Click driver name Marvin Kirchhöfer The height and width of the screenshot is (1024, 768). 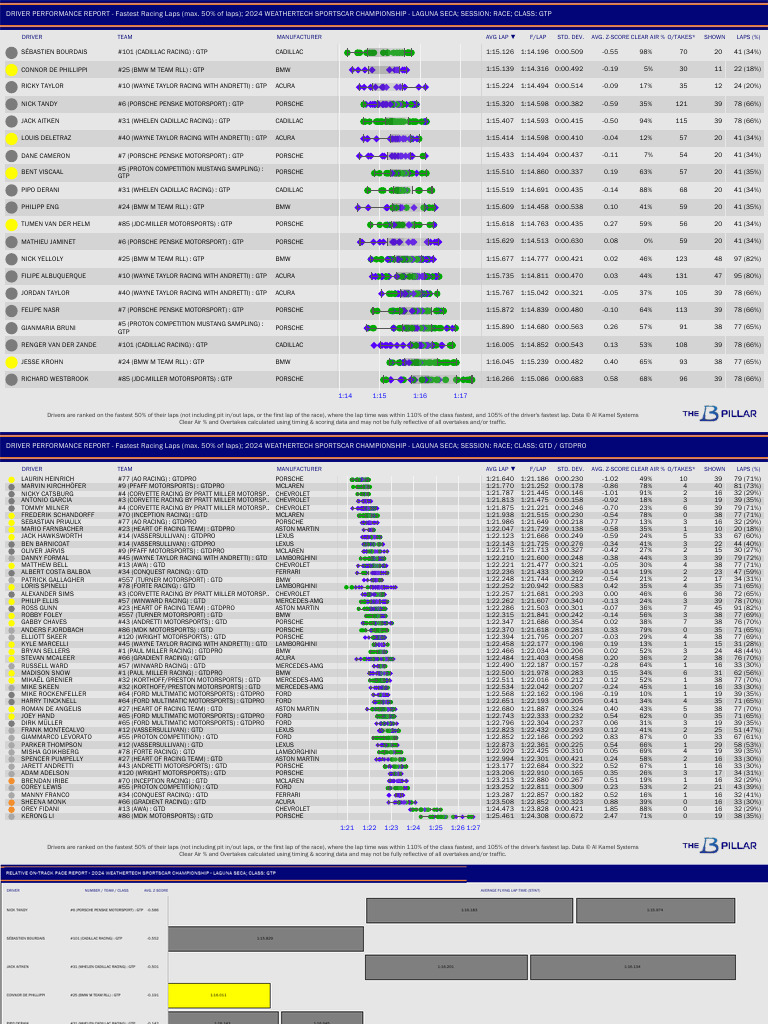54,486
